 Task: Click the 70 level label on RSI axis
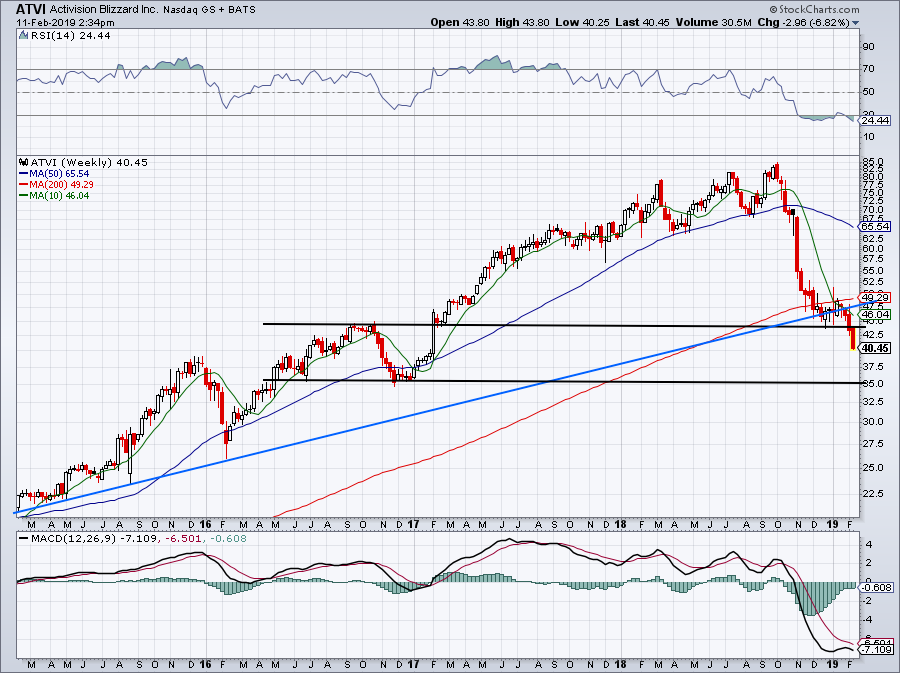868,69
